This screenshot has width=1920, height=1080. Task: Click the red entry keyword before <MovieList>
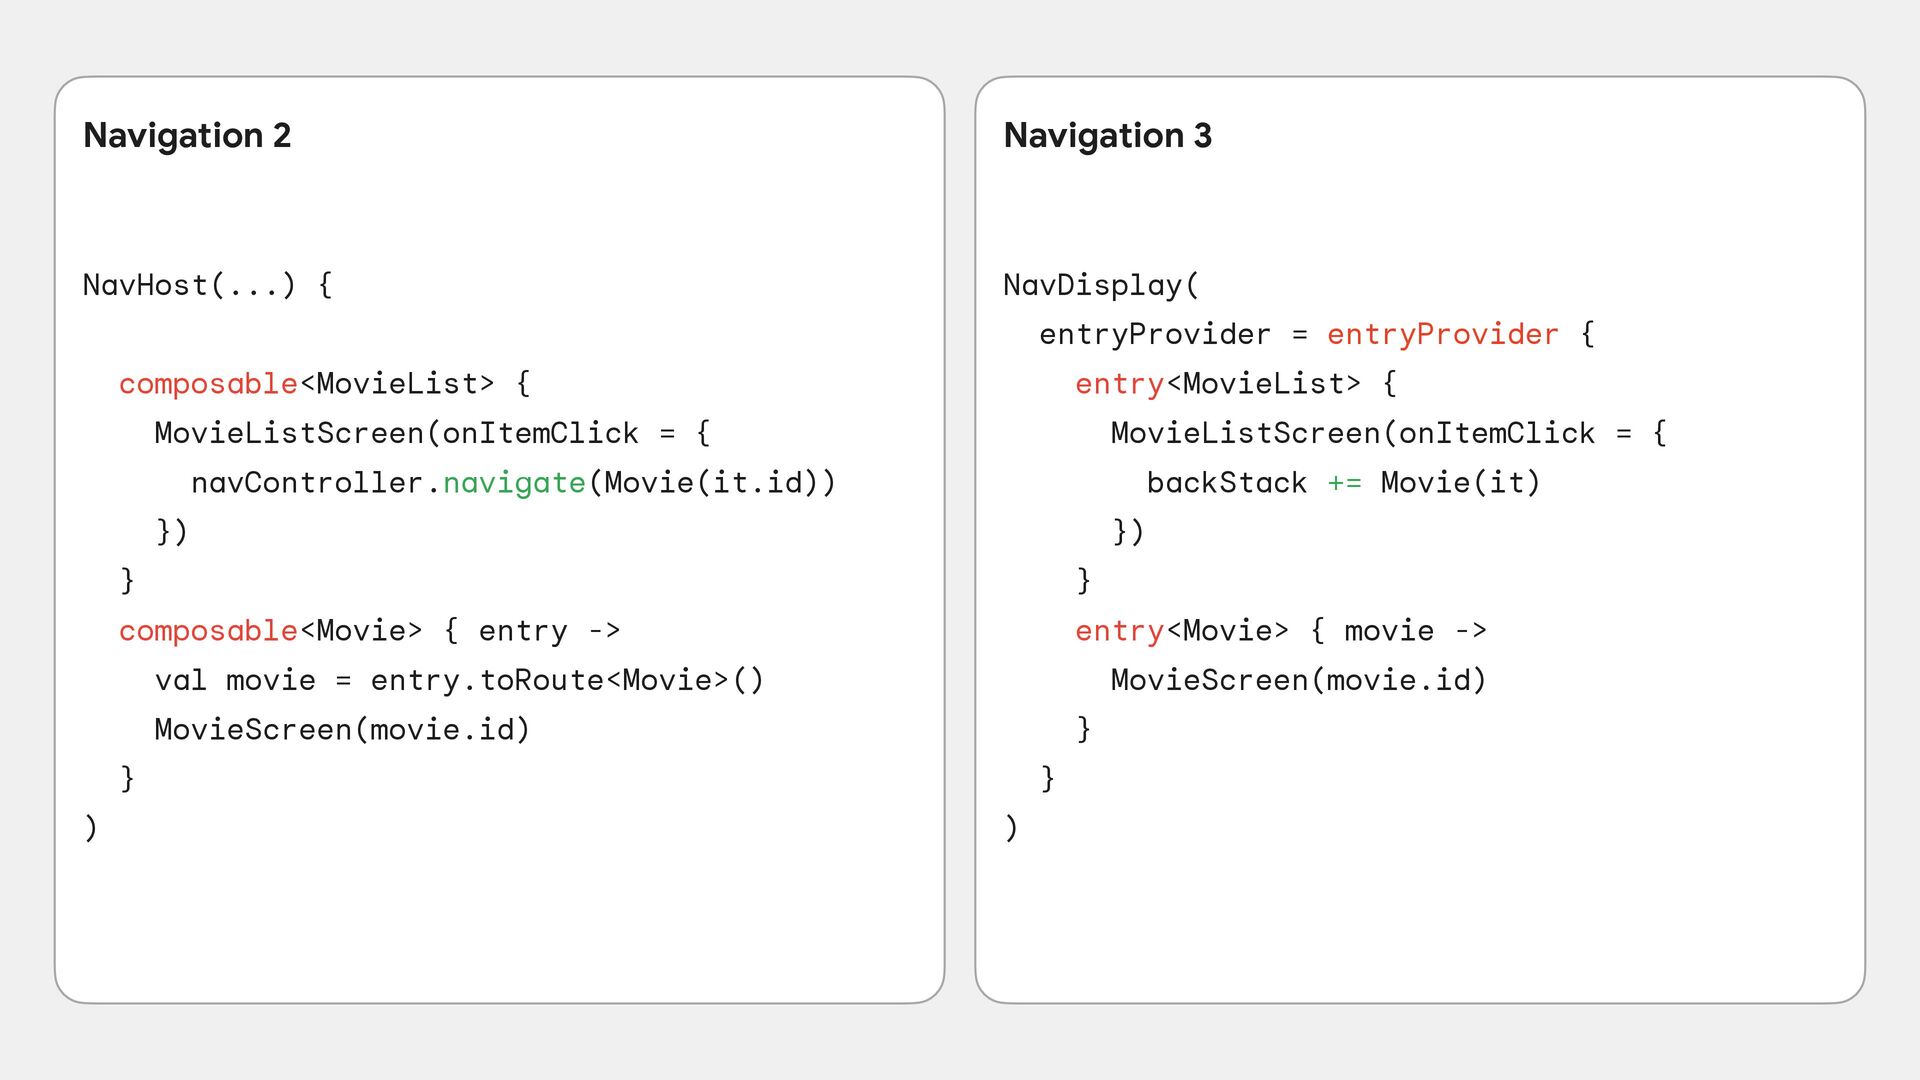coord(1119,384)
